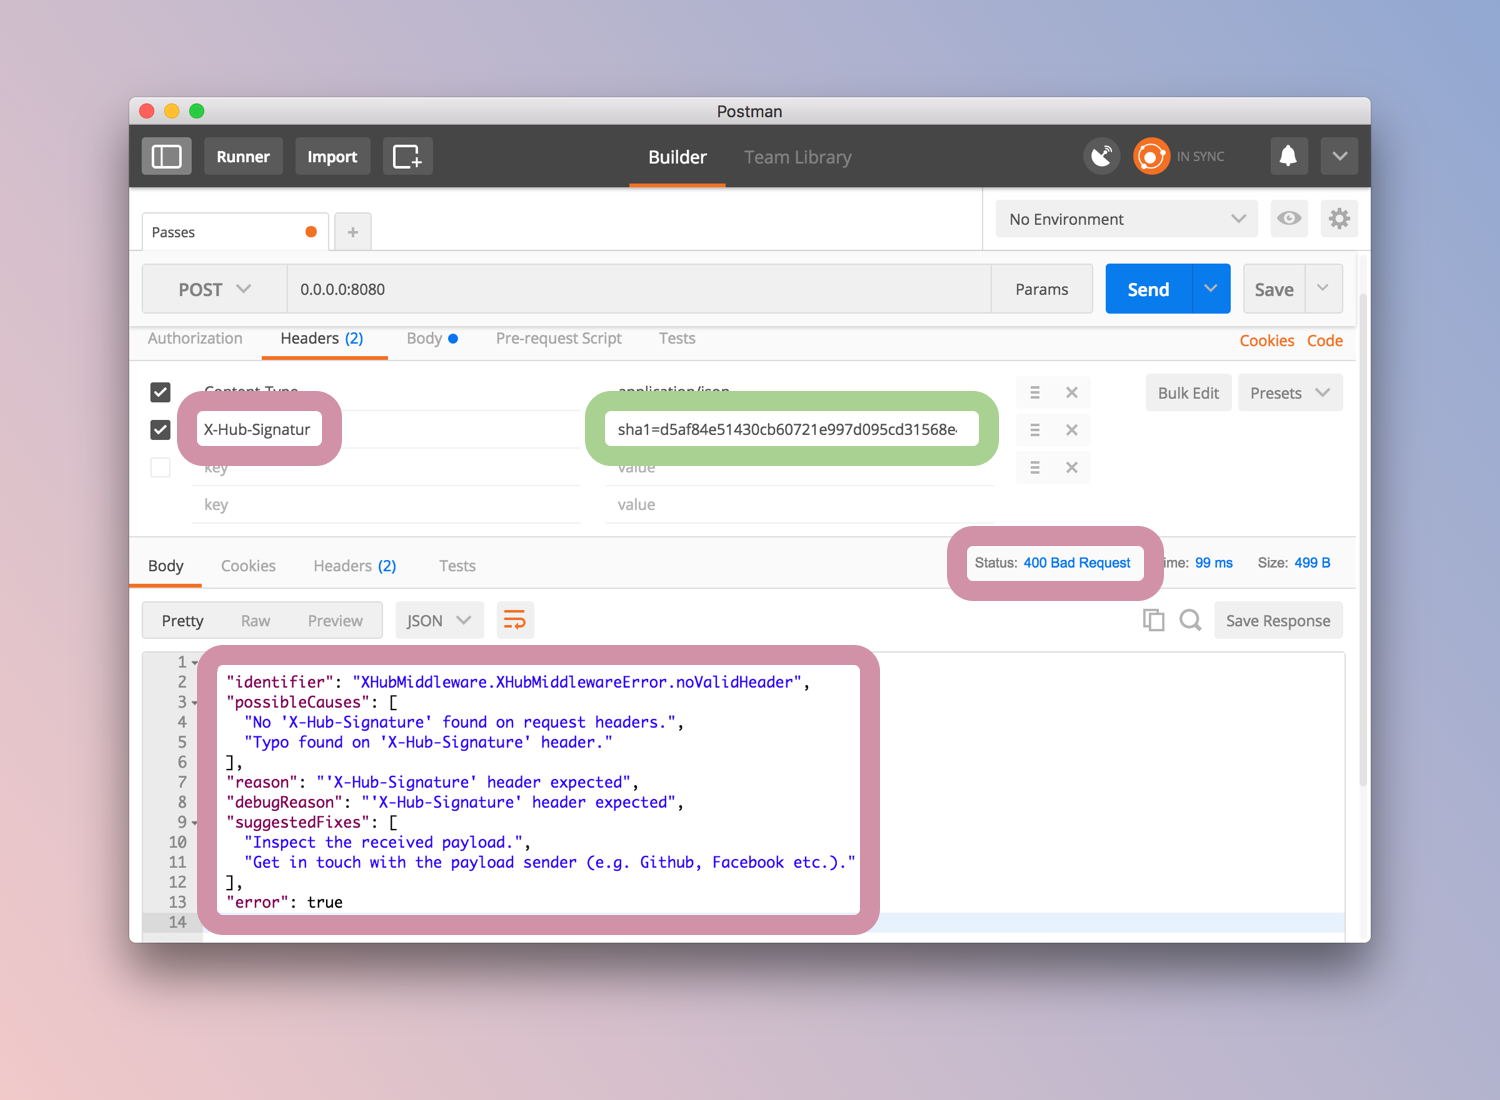Viewport: 1500px width, 1100px height.
Task: Open a new window with the plus-window icon
Action: (407, 156)
